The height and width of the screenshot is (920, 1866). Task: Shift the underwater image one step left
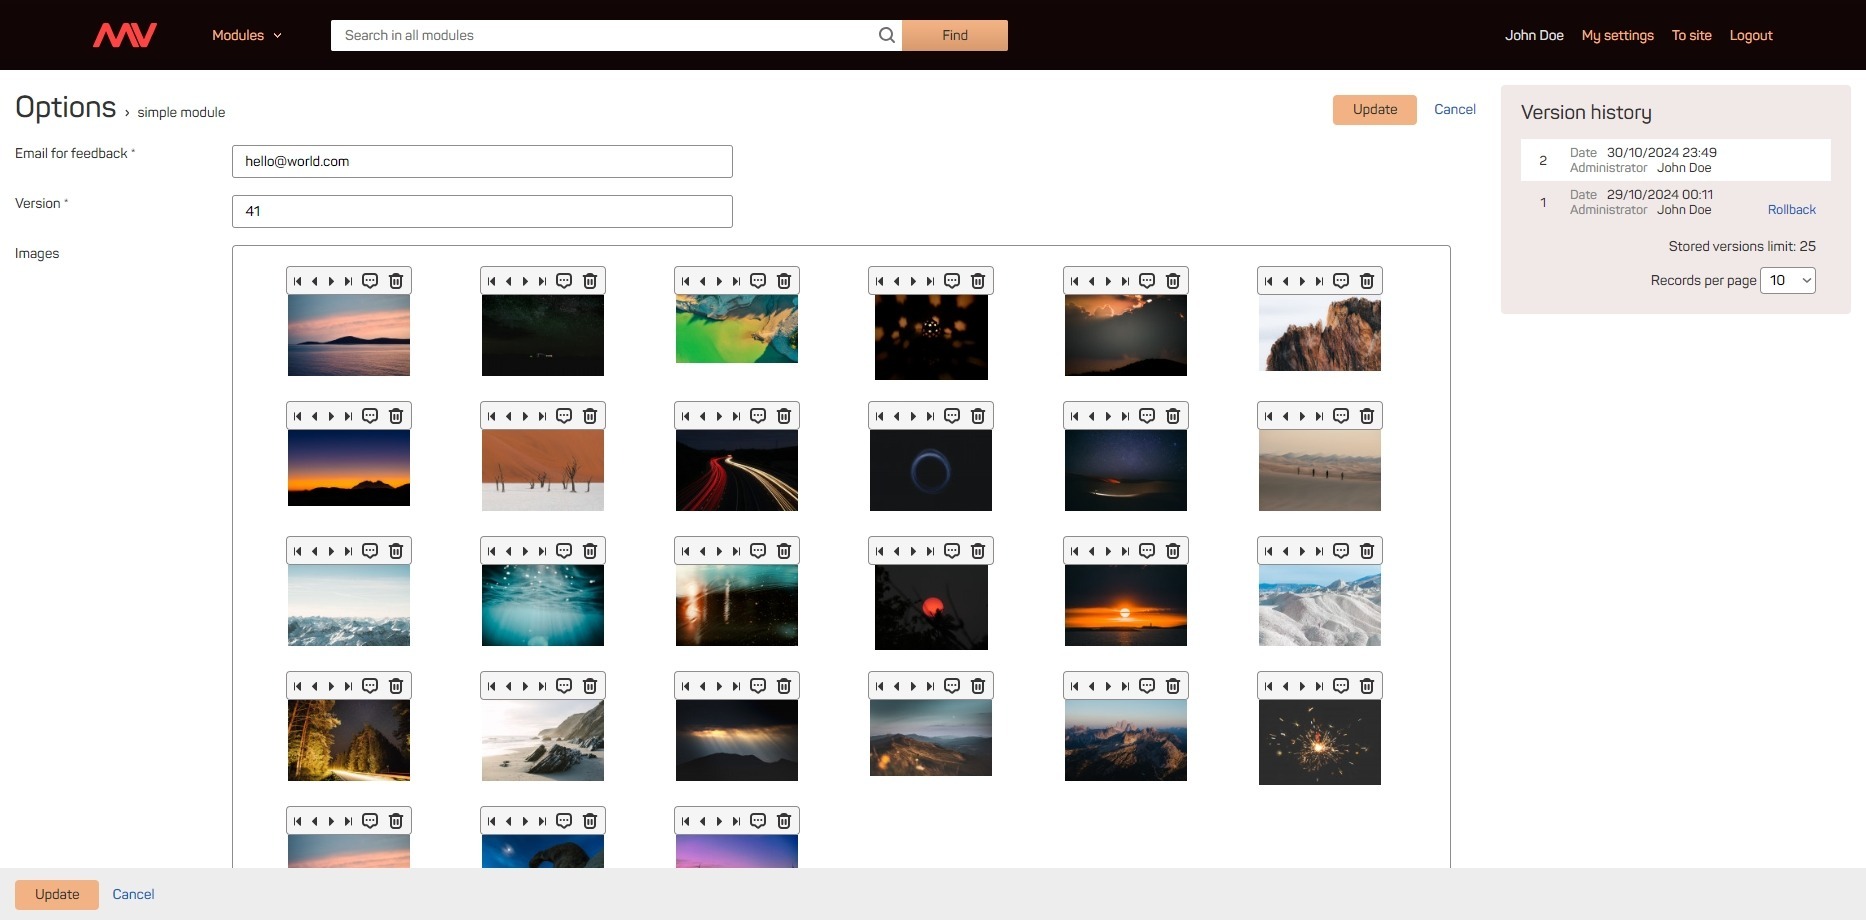tap(508, 551)
